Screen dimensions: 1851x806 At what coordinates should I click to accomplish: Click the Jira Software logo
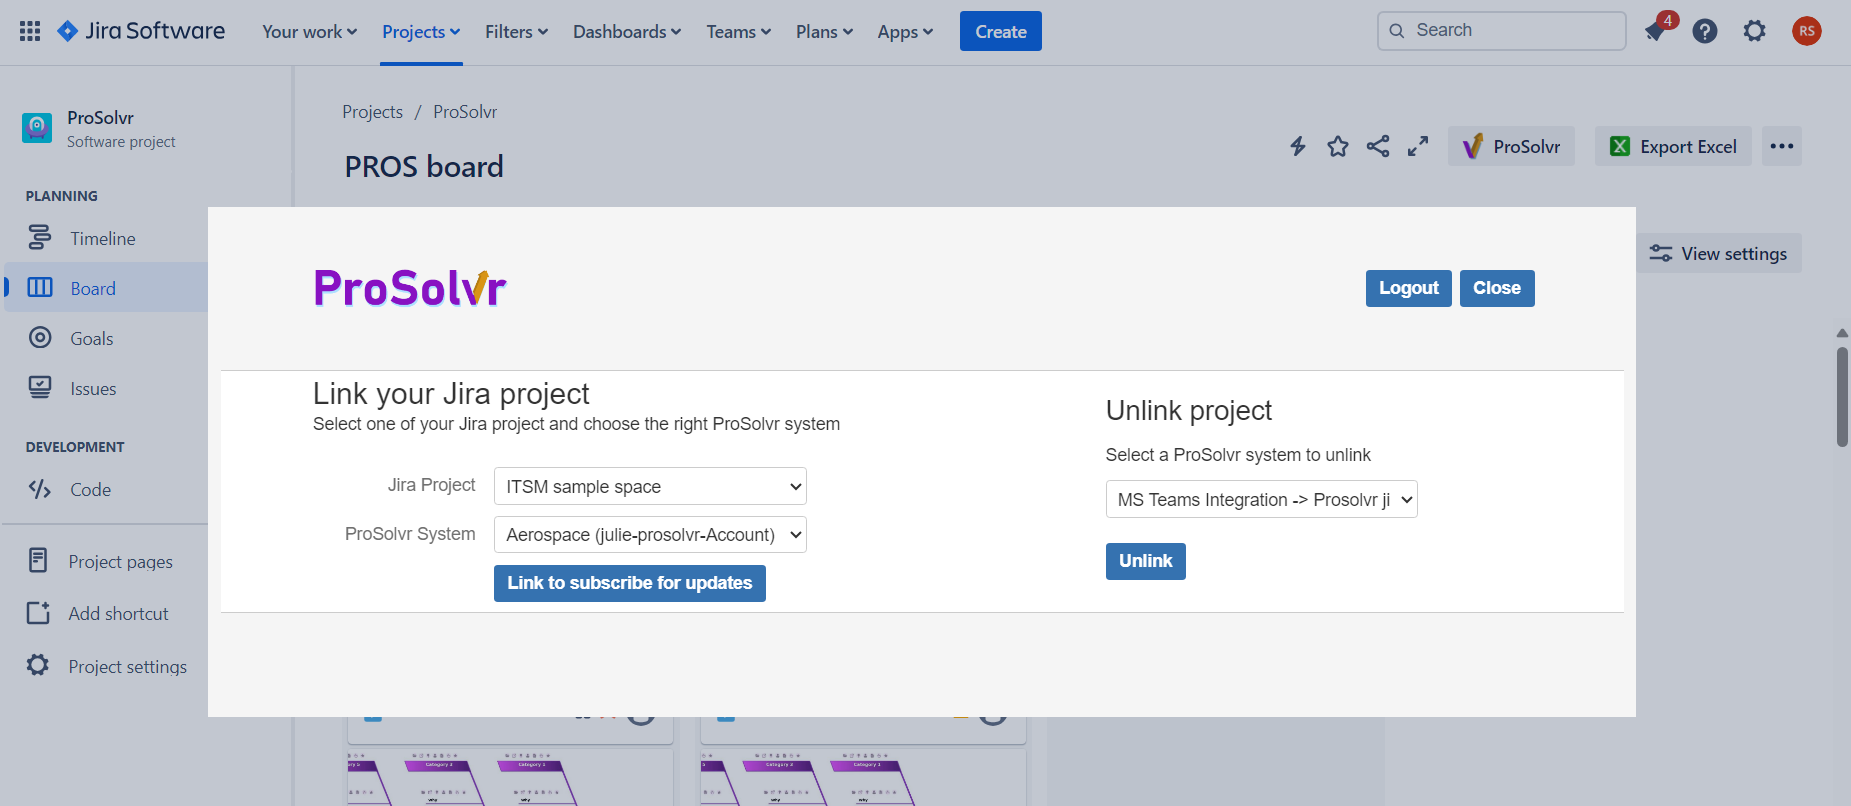point(141,31)
